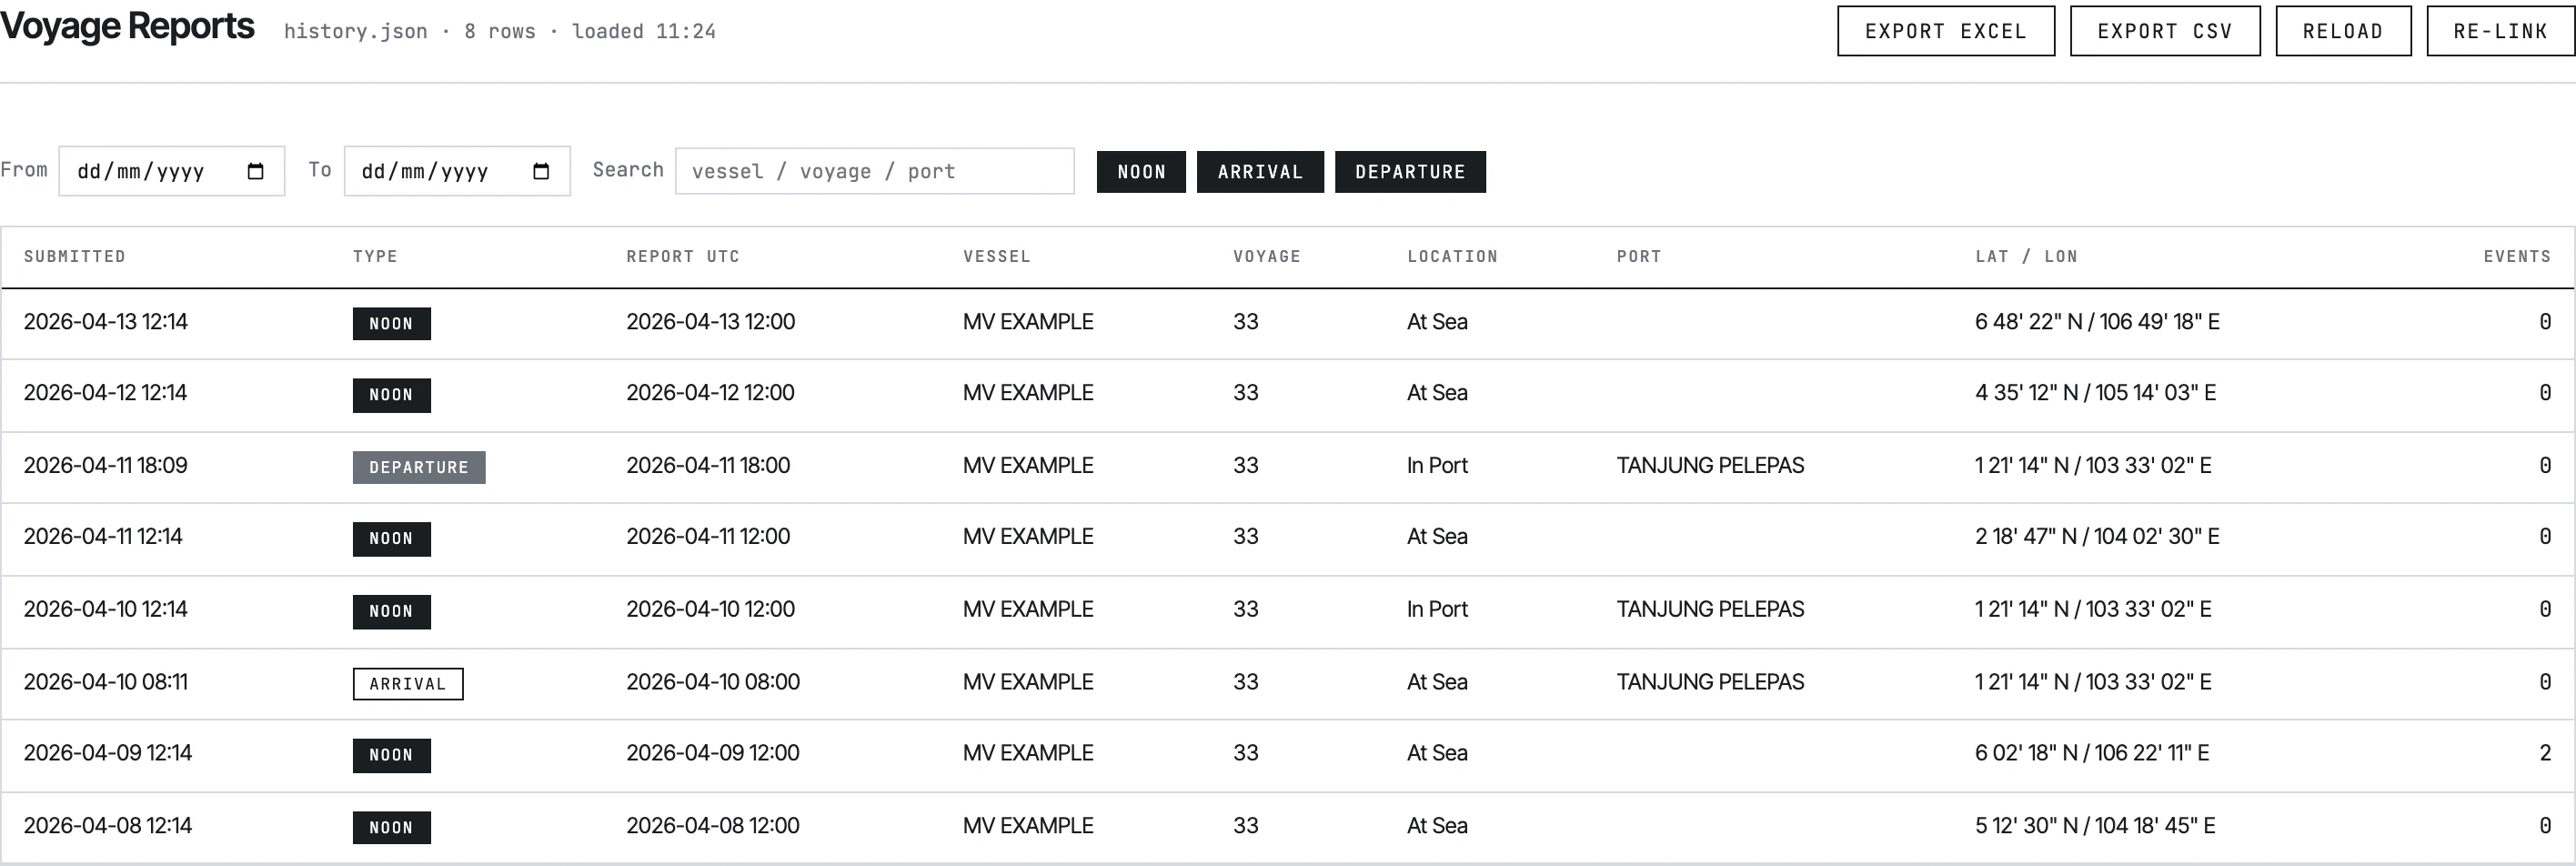Screen dimensions: 2576x866
Task: Click TANJUNG PELEPAS in the departure row
Action: [x=1710, y=466]
